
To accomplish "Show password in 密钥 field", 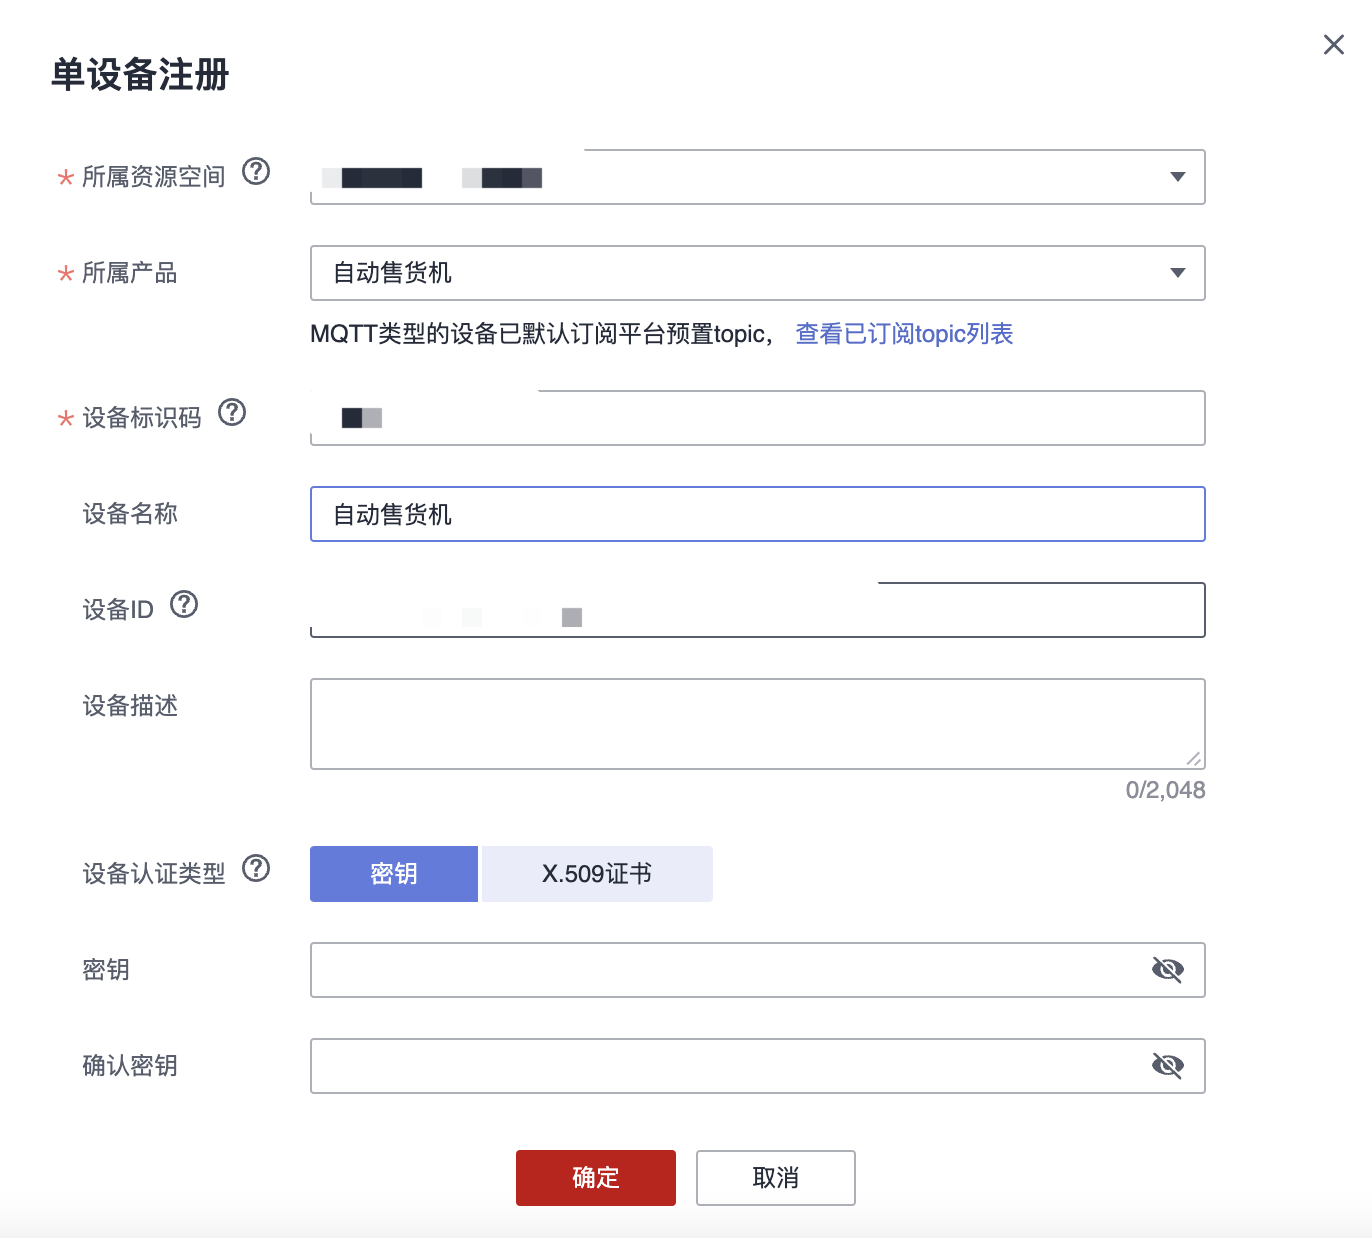I will [1167, 970].
